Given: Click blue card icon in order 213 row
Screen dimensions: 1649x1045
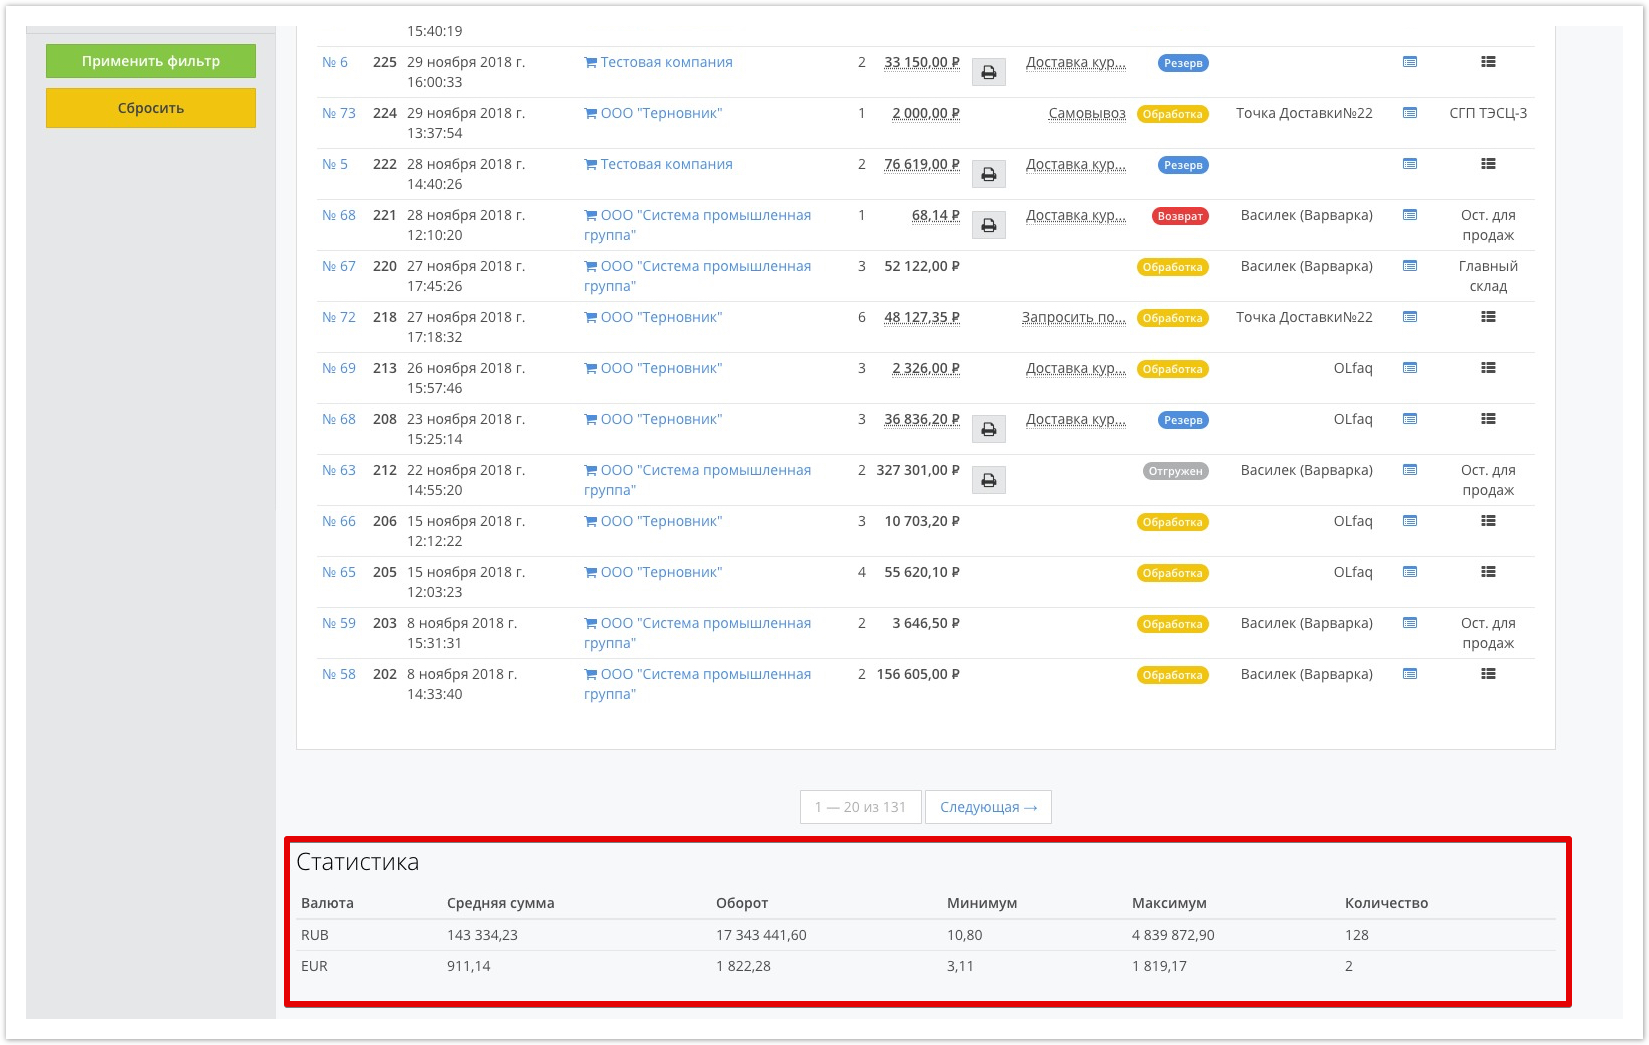Looking at the screenshot, I should pos(1410,368).
